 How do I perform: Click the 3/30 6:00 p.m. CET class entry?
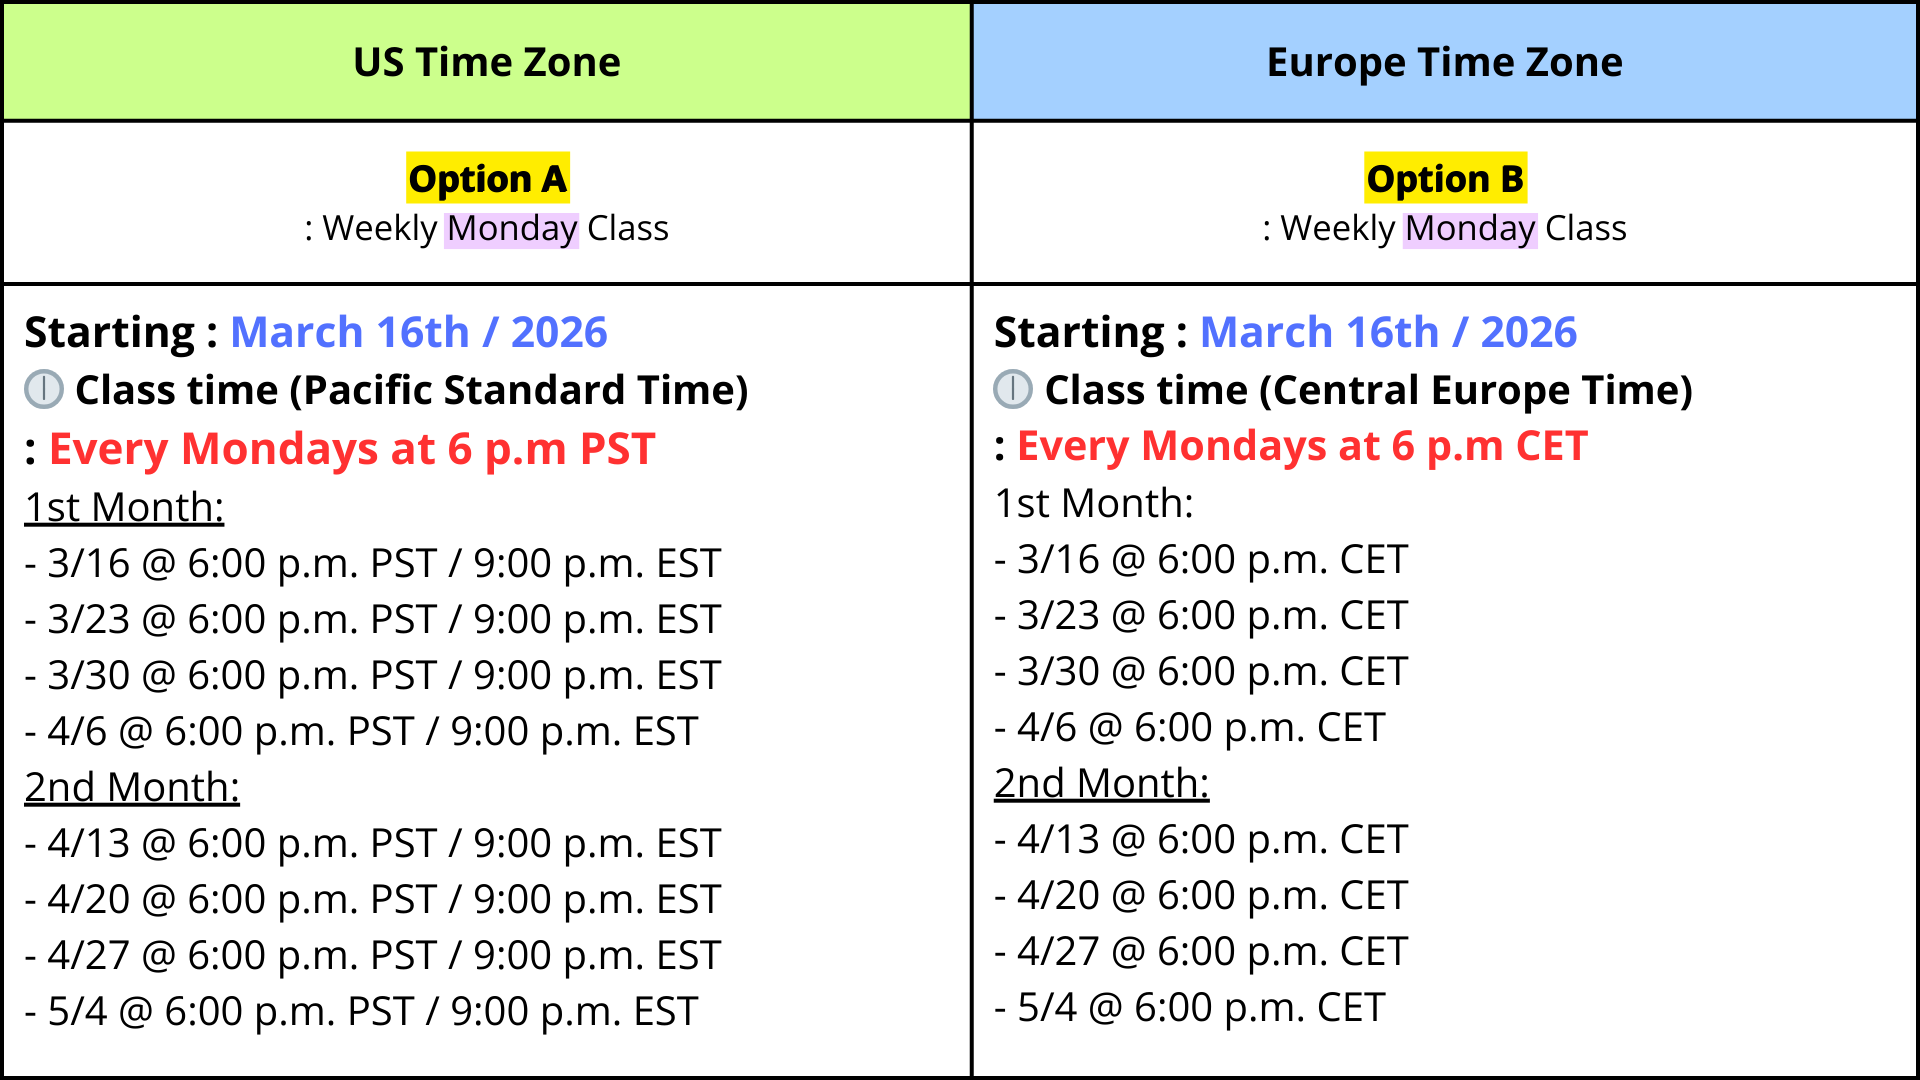(1202, 671)
